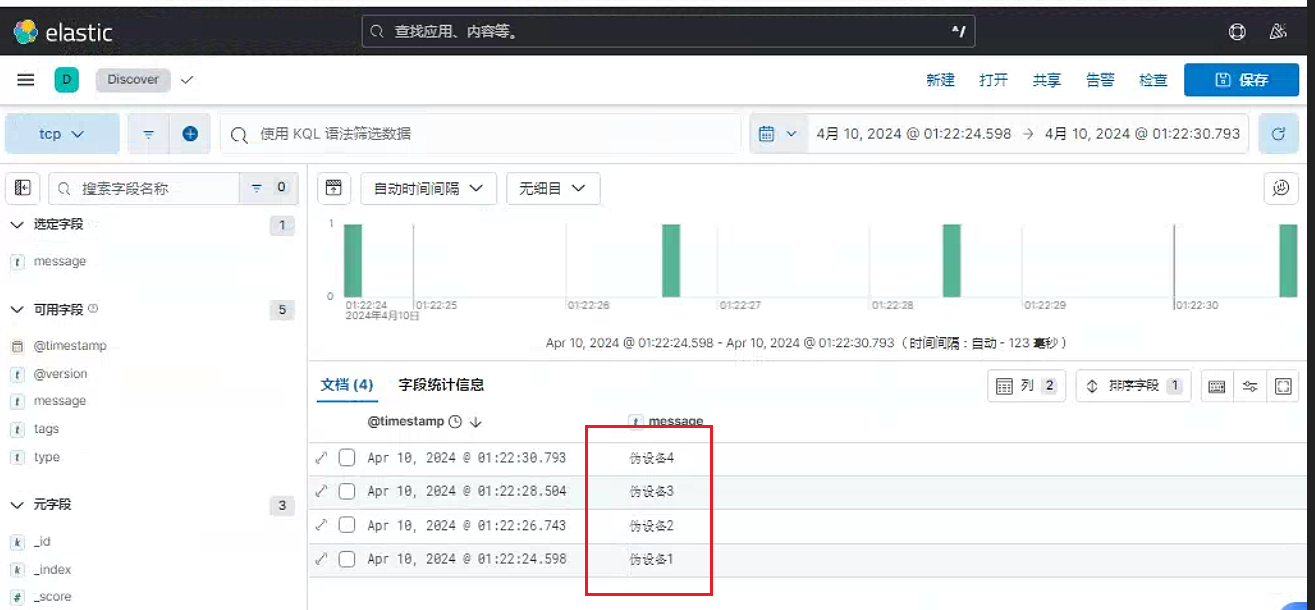
Task: Filter fields by type in sidebar
Action: click(267, 187)
